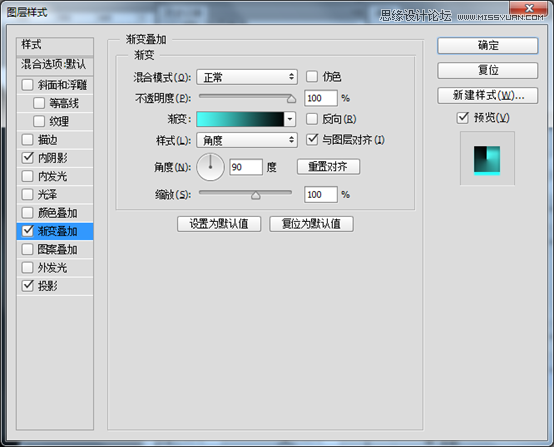The height and width of the screenshot is (447, 554).
Task: Select 混合选项:默认 blending options
Action: coord(55,65)
